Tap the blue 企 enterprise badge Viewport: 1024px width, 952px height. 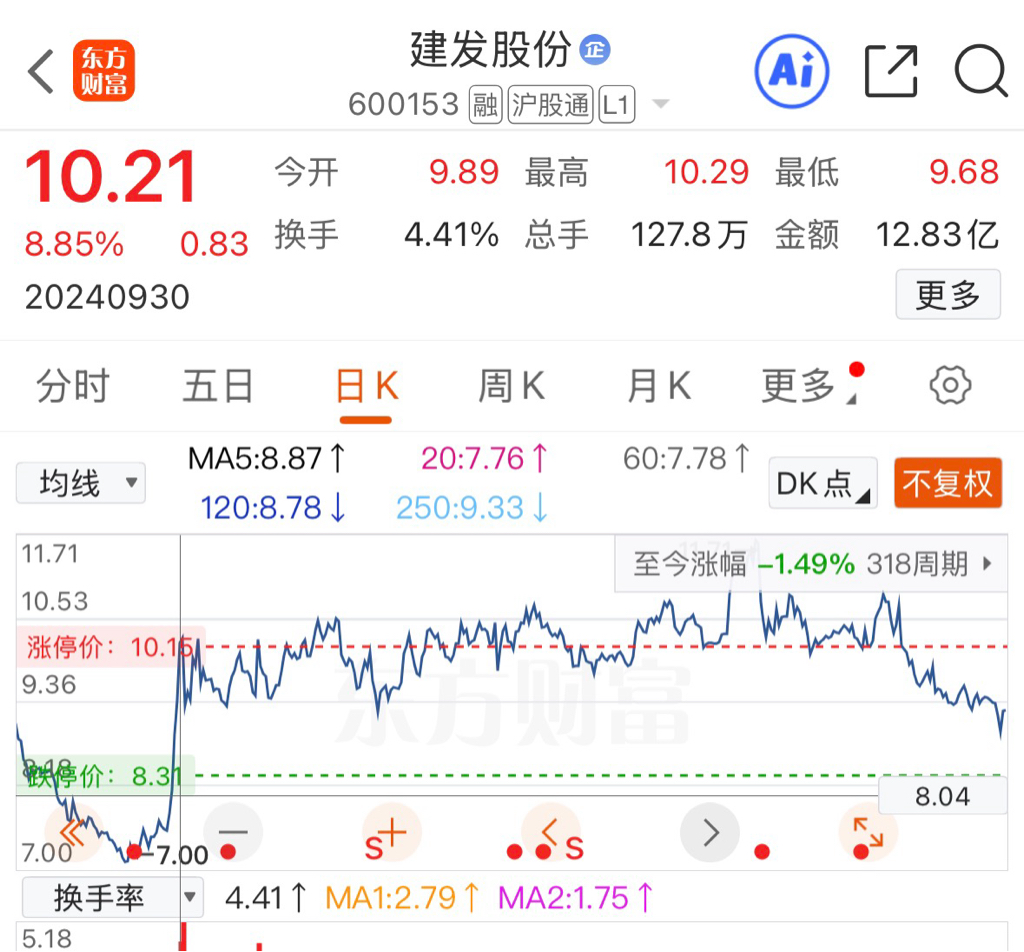click(595, 50)
